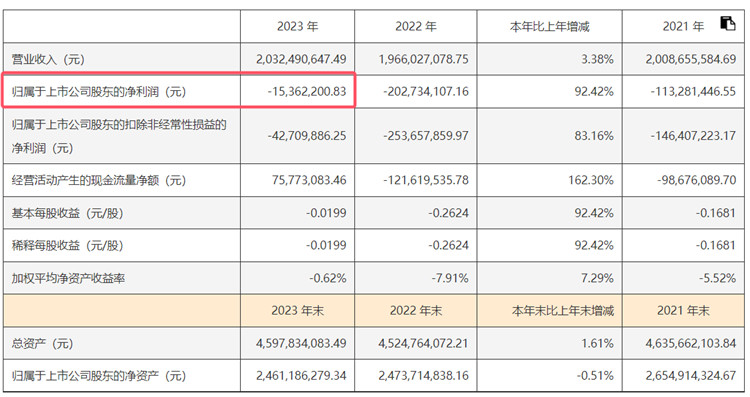Select the 2023 revenue 2,032,490,647.49

pos(301,59)
